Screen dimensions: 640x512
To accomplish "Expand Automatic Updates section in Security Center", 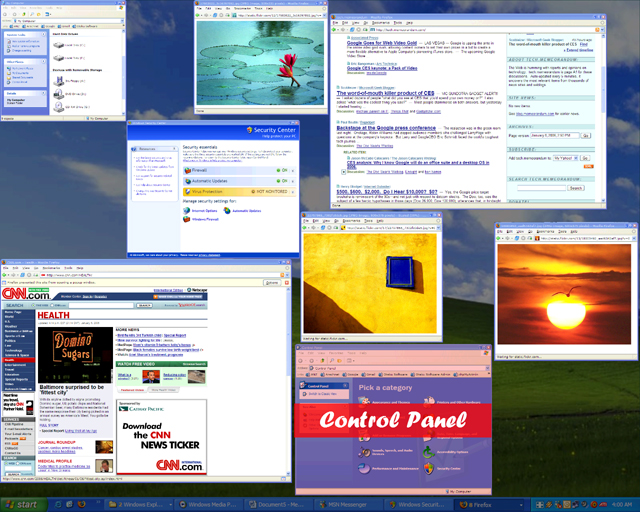I will [x=293, y=181].
